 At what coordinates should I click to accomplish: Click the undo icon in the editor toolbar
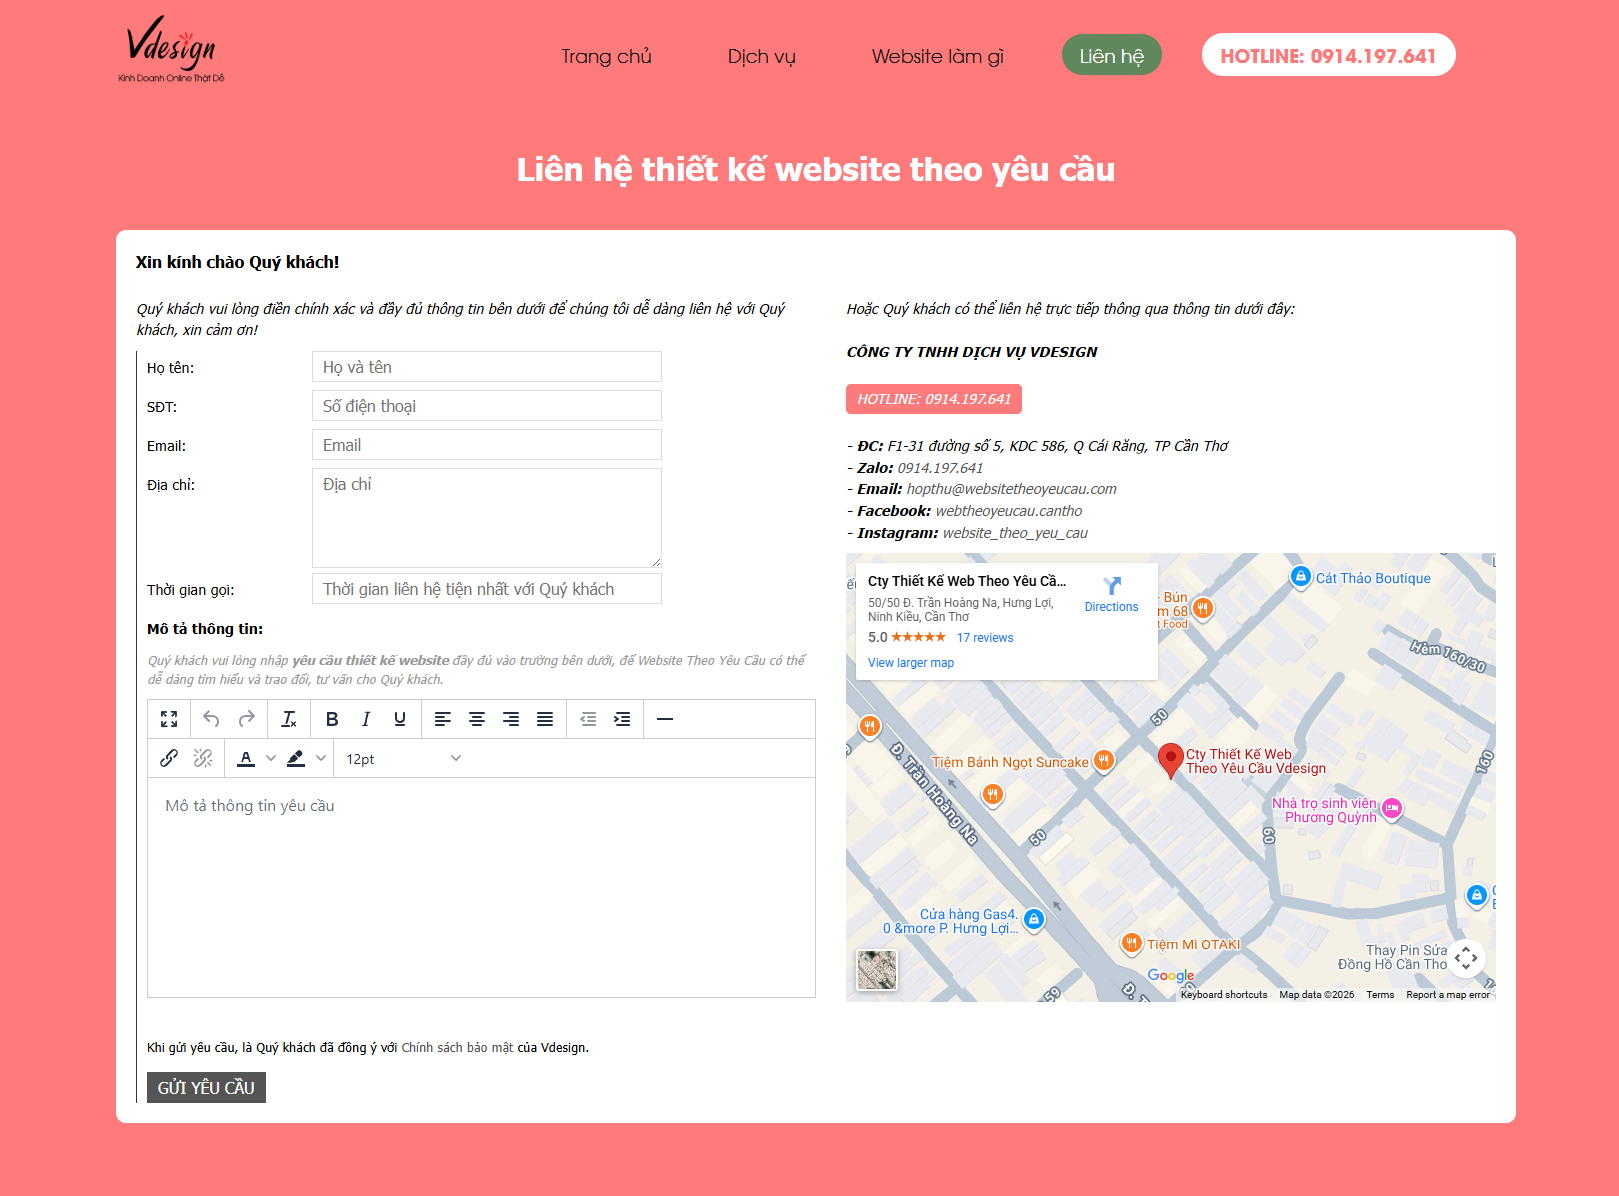pyautogui.click(x=210, y=718)
